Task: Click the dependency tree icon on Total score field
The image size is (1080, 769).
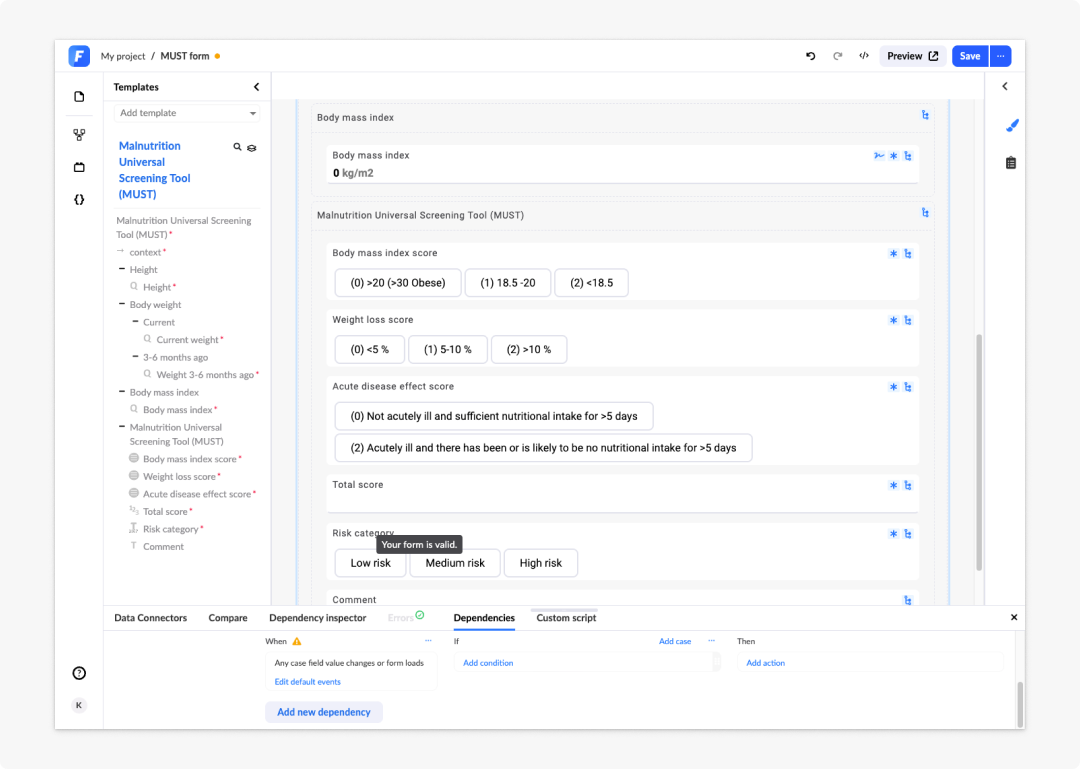Action: pos(908,486)
